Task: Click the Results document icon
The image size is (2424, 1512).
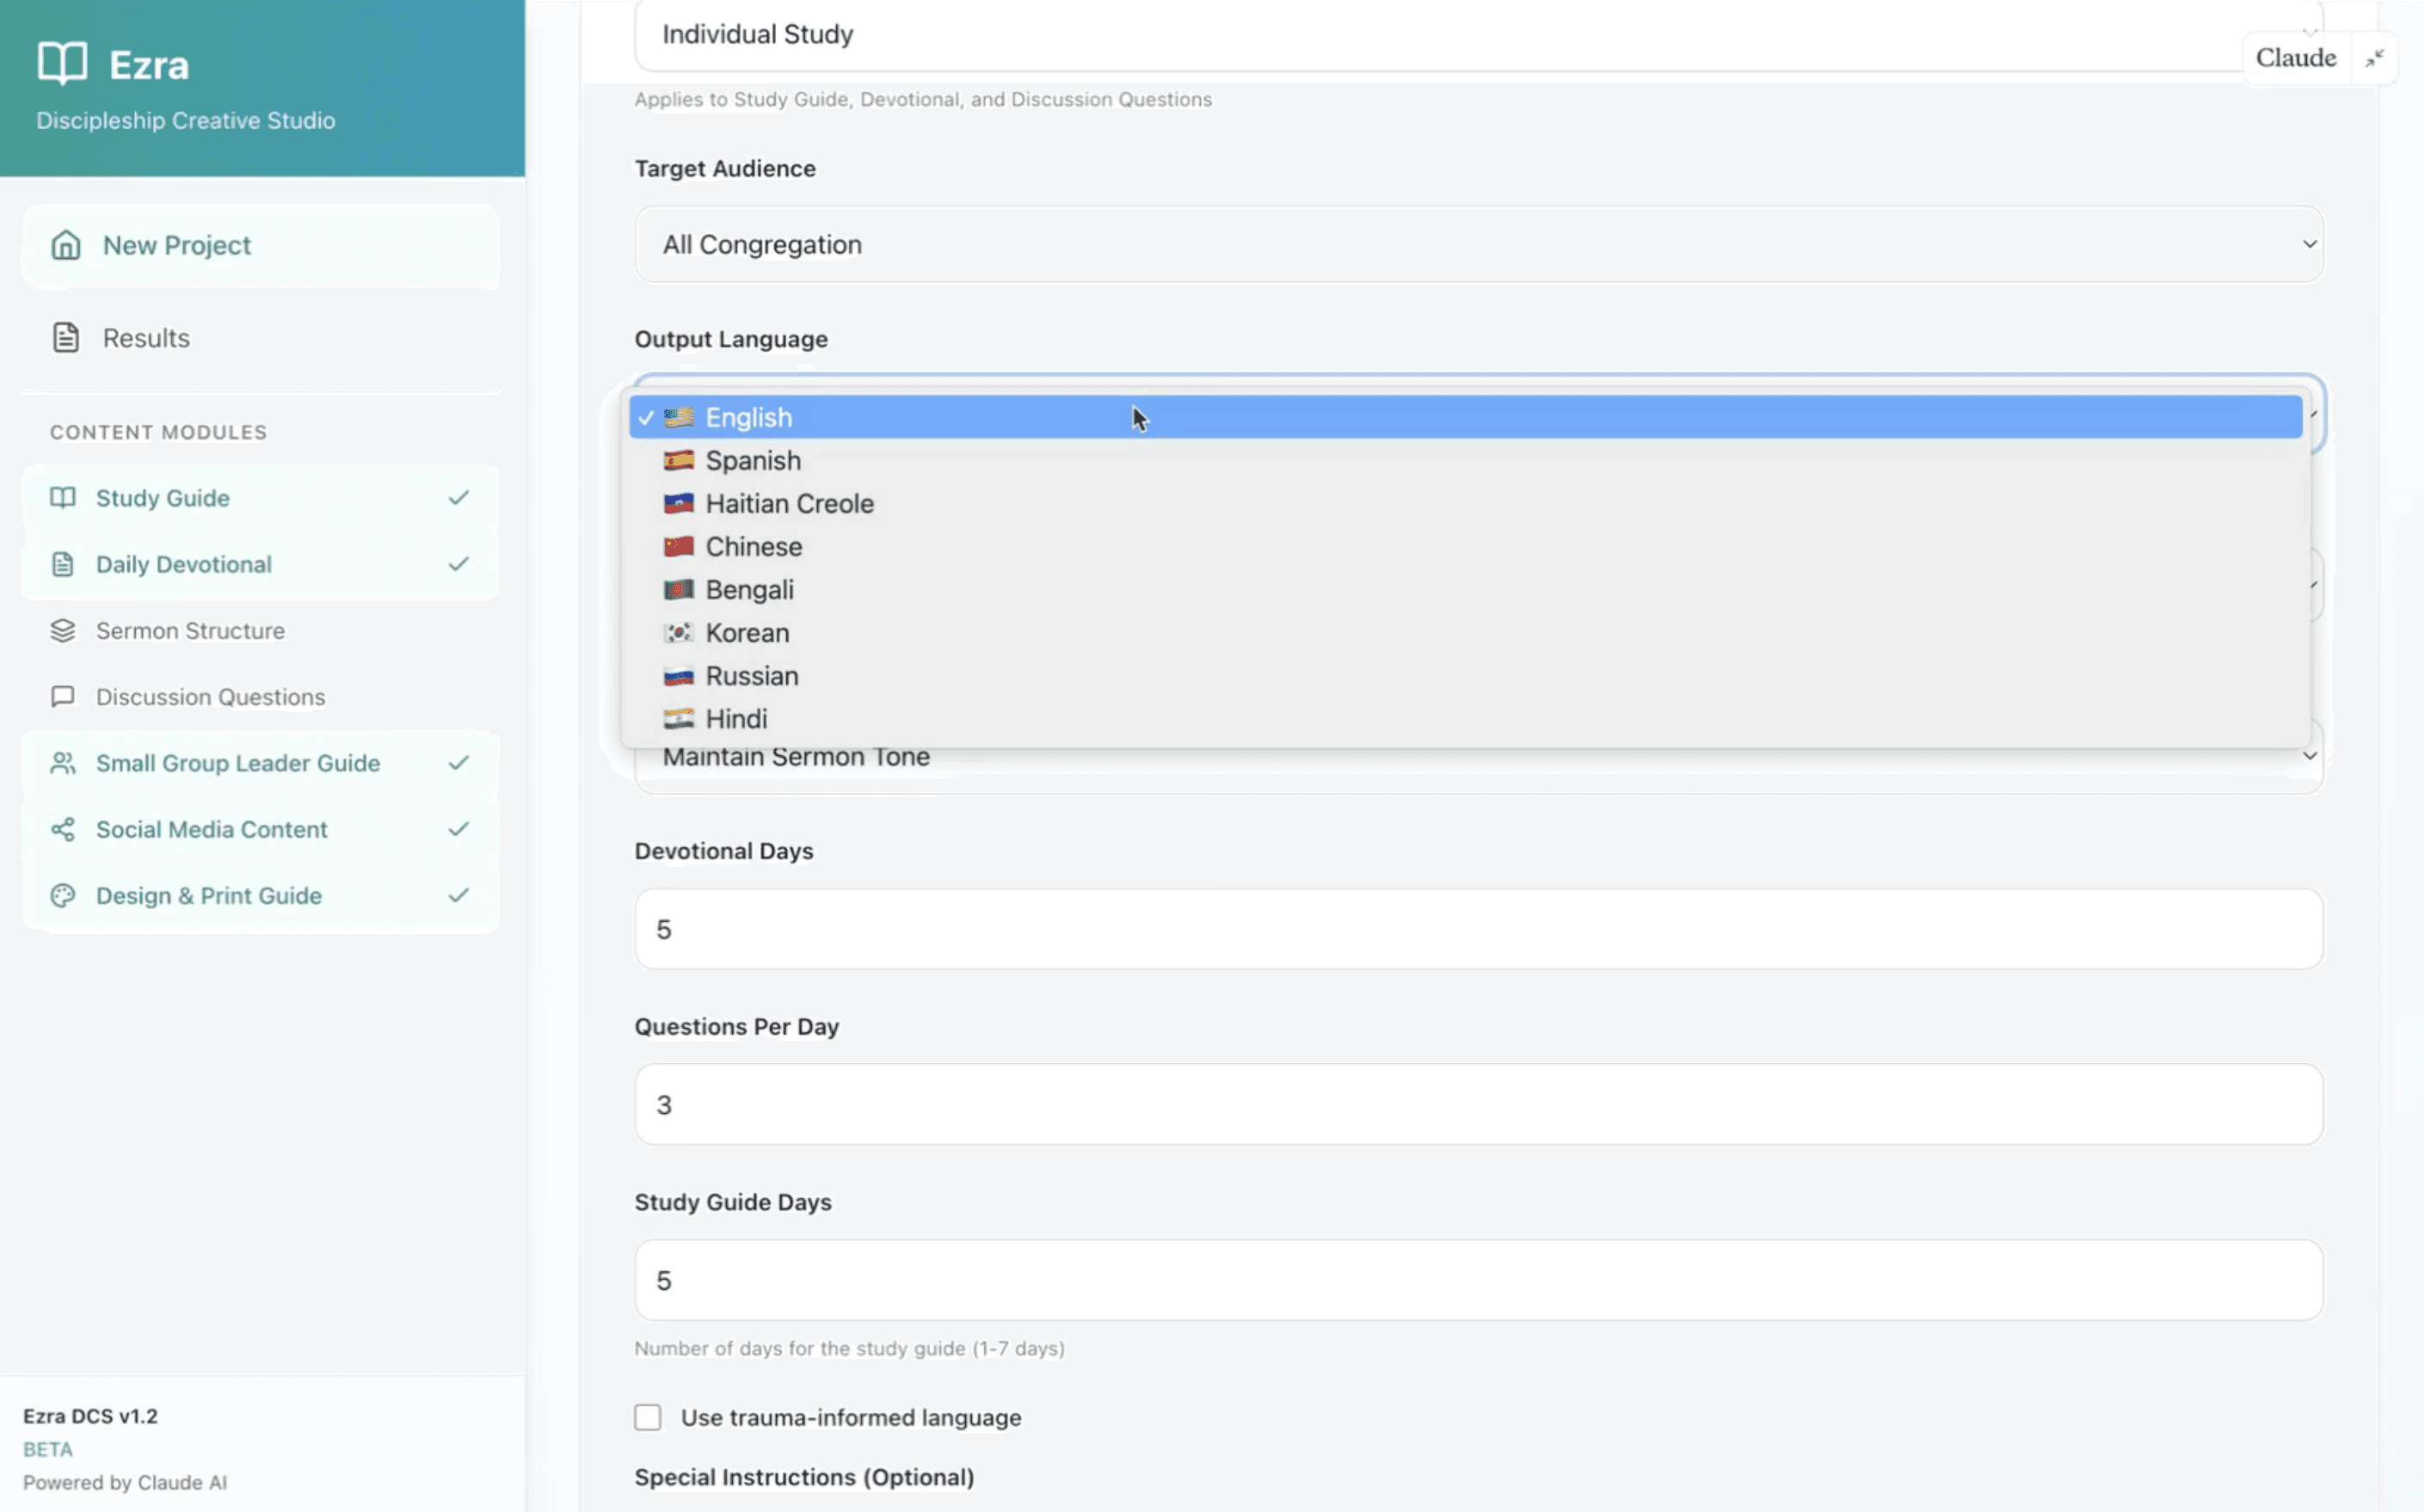Action: [66, 338]
